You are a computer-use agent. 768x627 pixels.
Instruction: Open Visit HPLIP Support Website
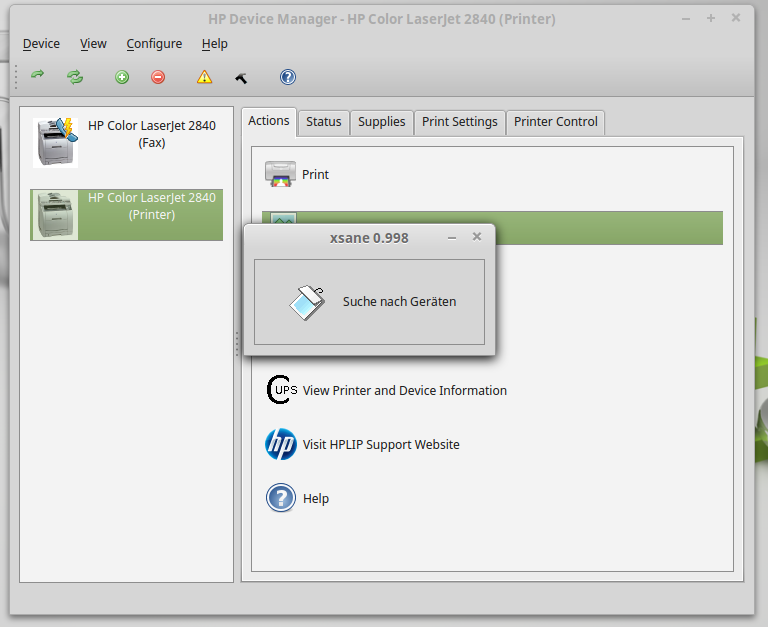381,444
